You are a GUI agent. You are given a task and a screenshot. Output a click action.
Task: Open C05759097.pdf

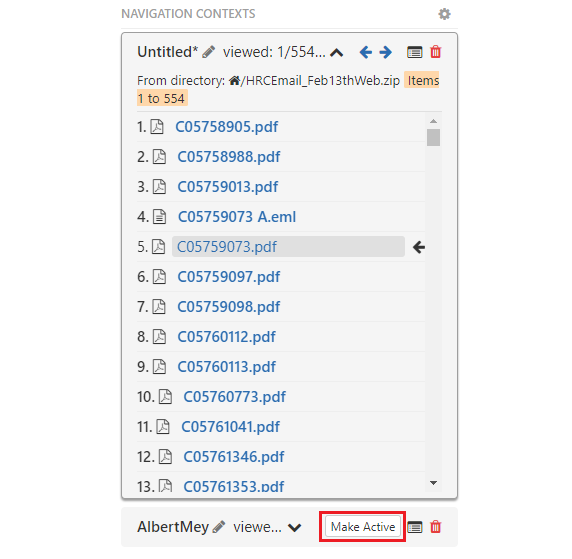click(229, 277)
